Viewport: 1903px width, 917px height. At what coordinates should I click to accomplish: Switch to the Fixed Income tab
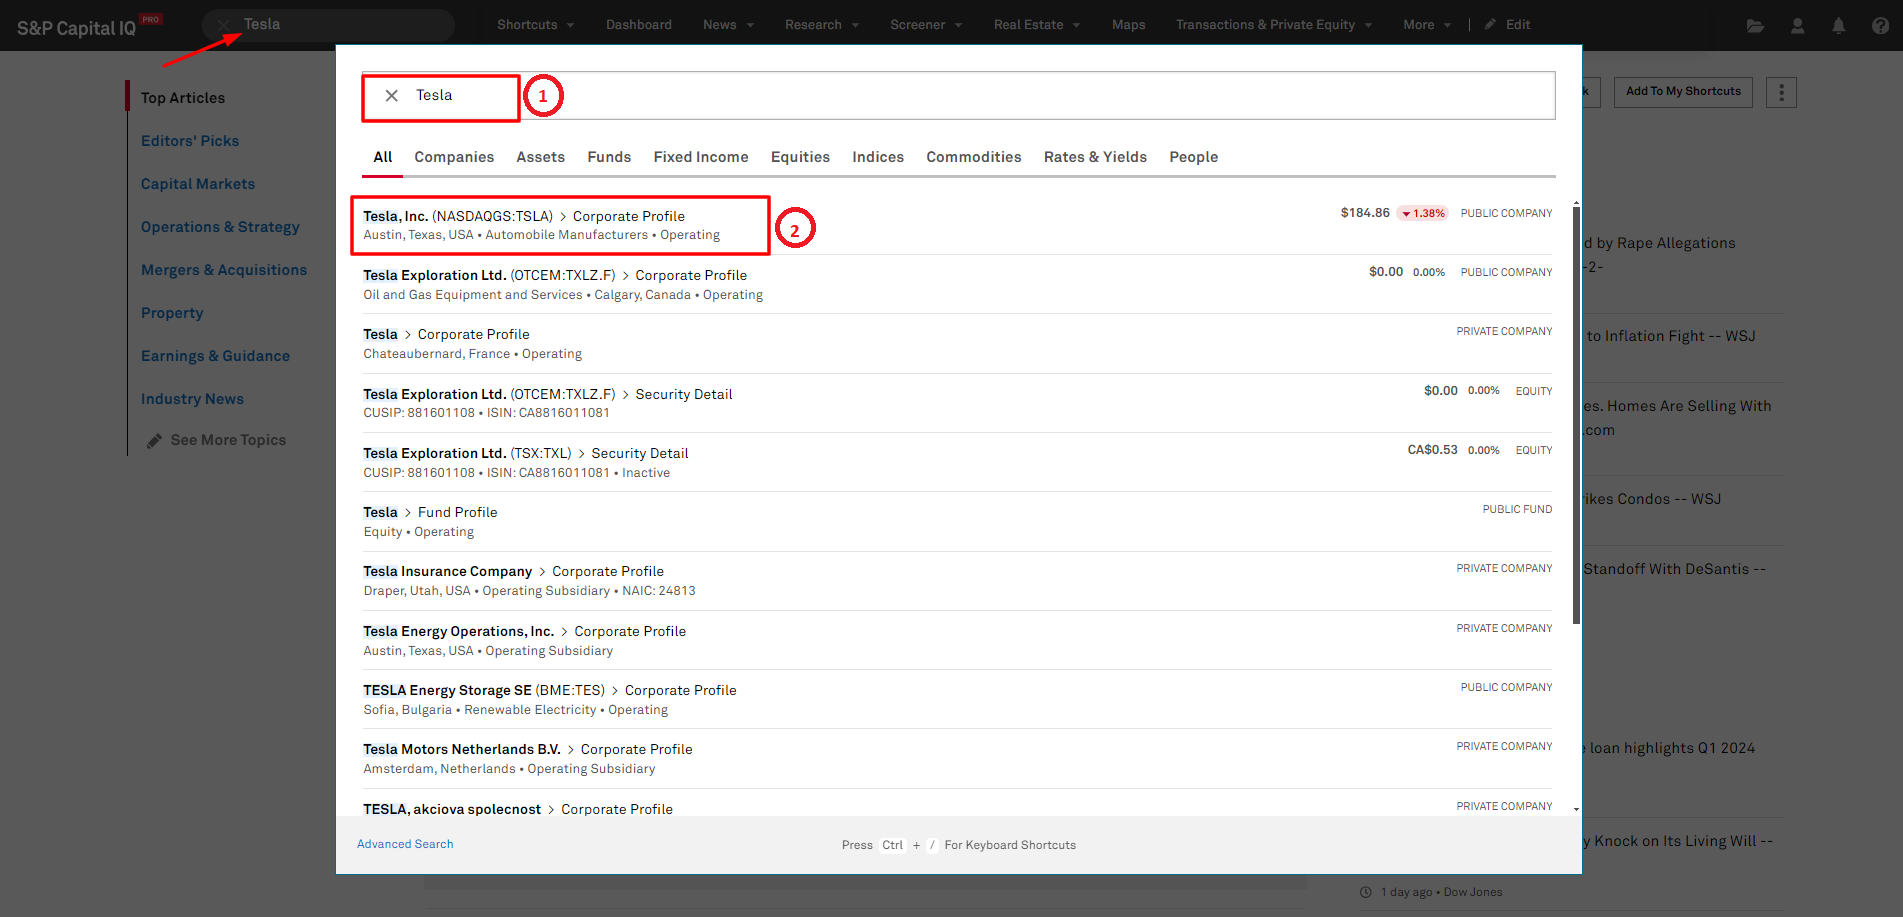tap(701, 157)
